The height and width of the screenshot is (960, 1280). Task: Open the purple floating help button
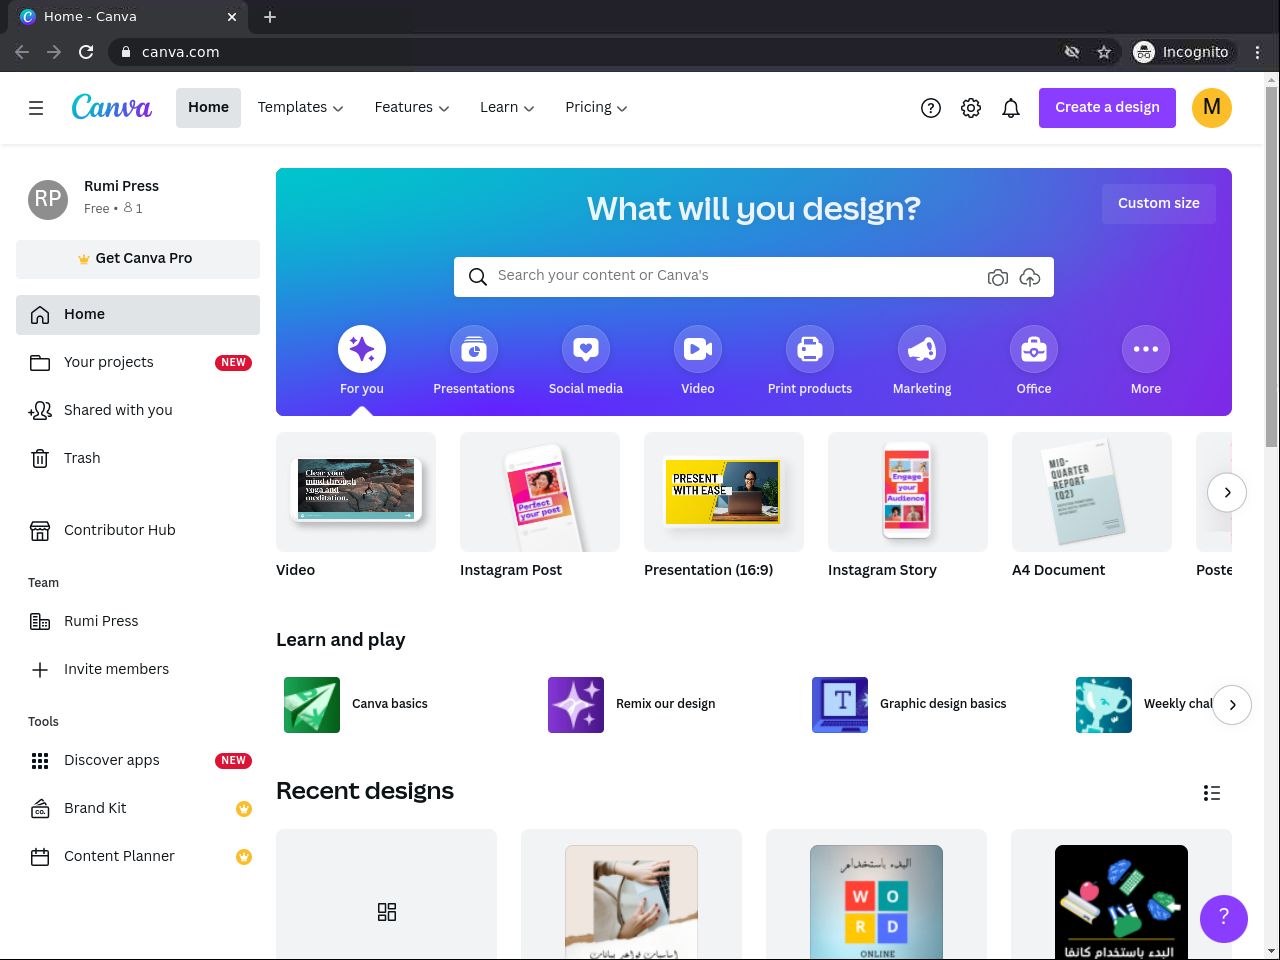(1224, 918)
